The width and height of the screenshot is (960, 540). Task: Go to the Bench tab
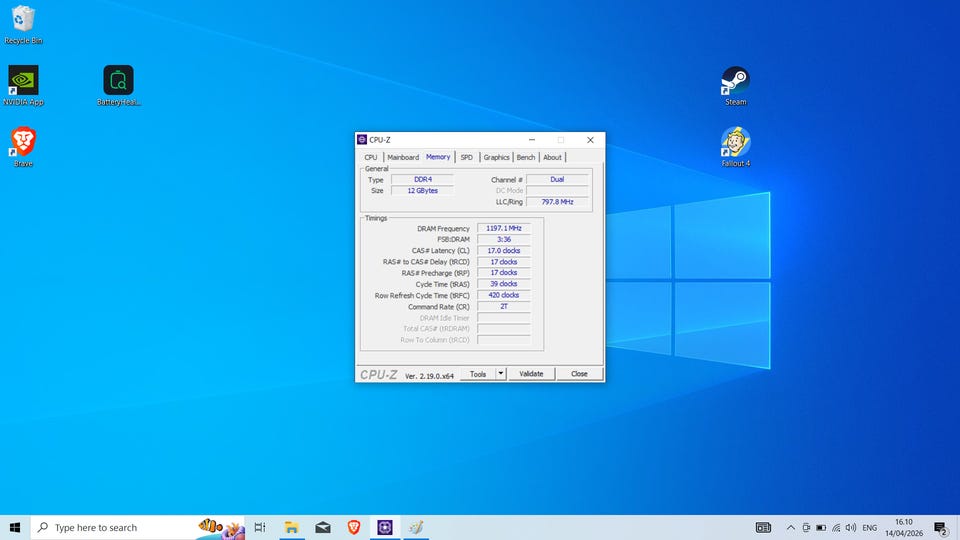(x=525, y=157)
